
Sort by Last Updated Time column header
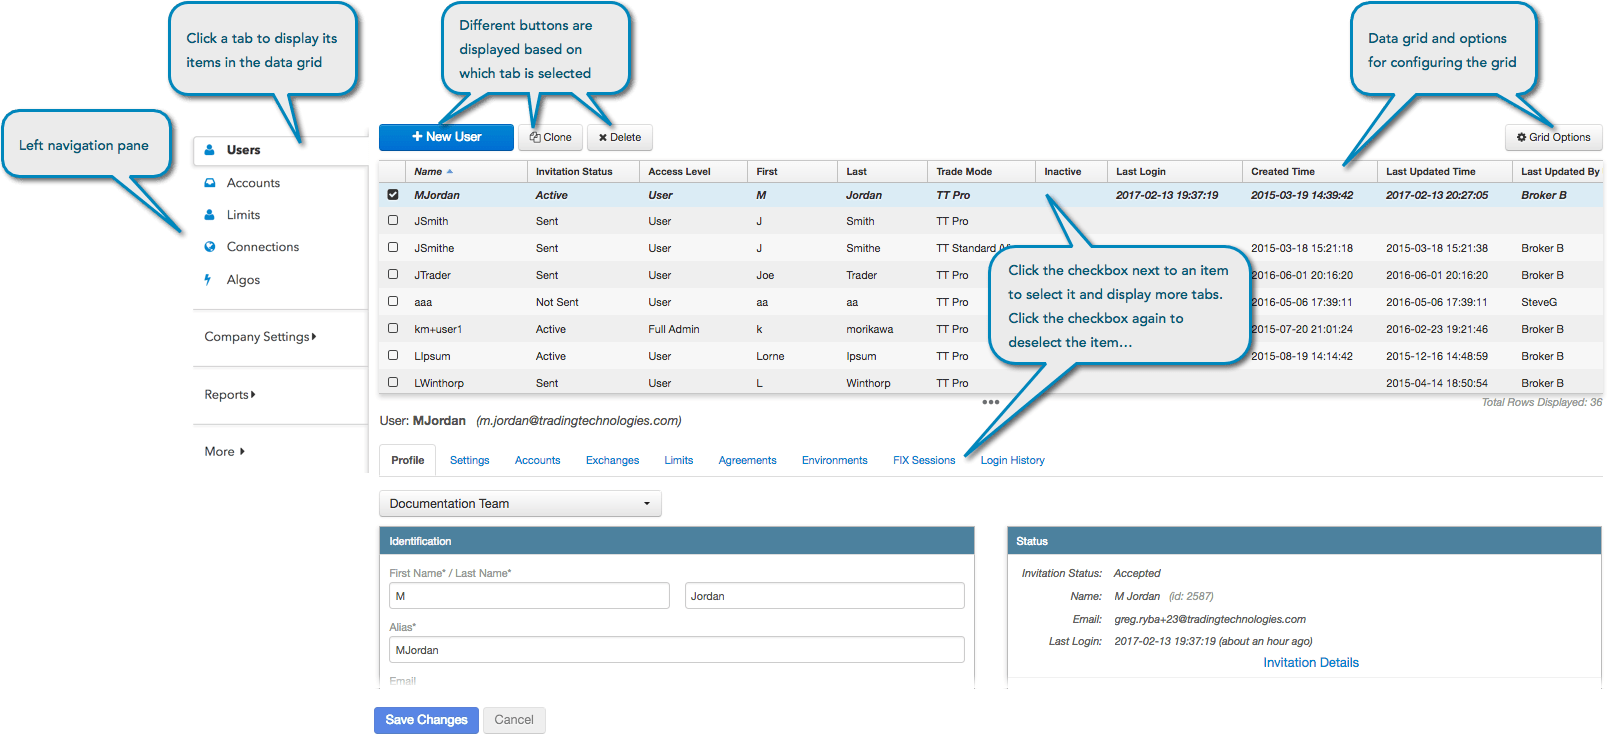[1431, 172]
